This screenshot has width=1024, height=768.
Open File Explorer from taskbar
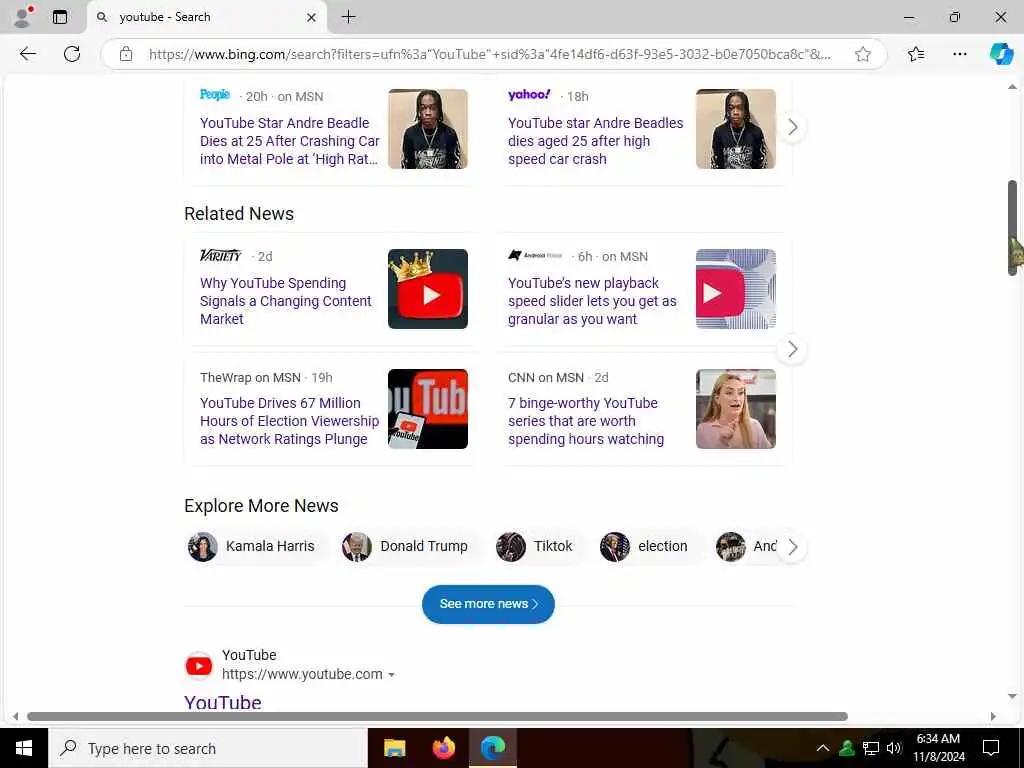click(394, 748)
